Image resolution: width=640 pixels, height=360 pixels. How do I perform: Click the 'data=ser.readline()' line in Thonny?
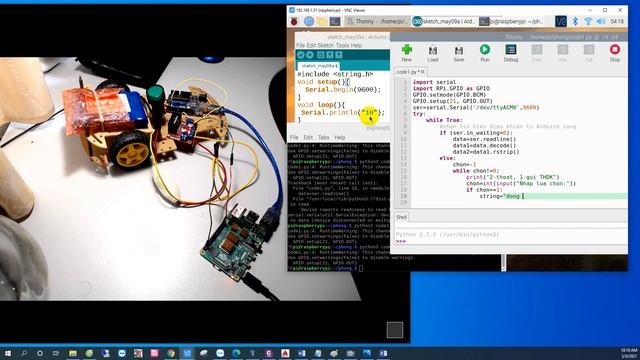click(x=484, y=139)
